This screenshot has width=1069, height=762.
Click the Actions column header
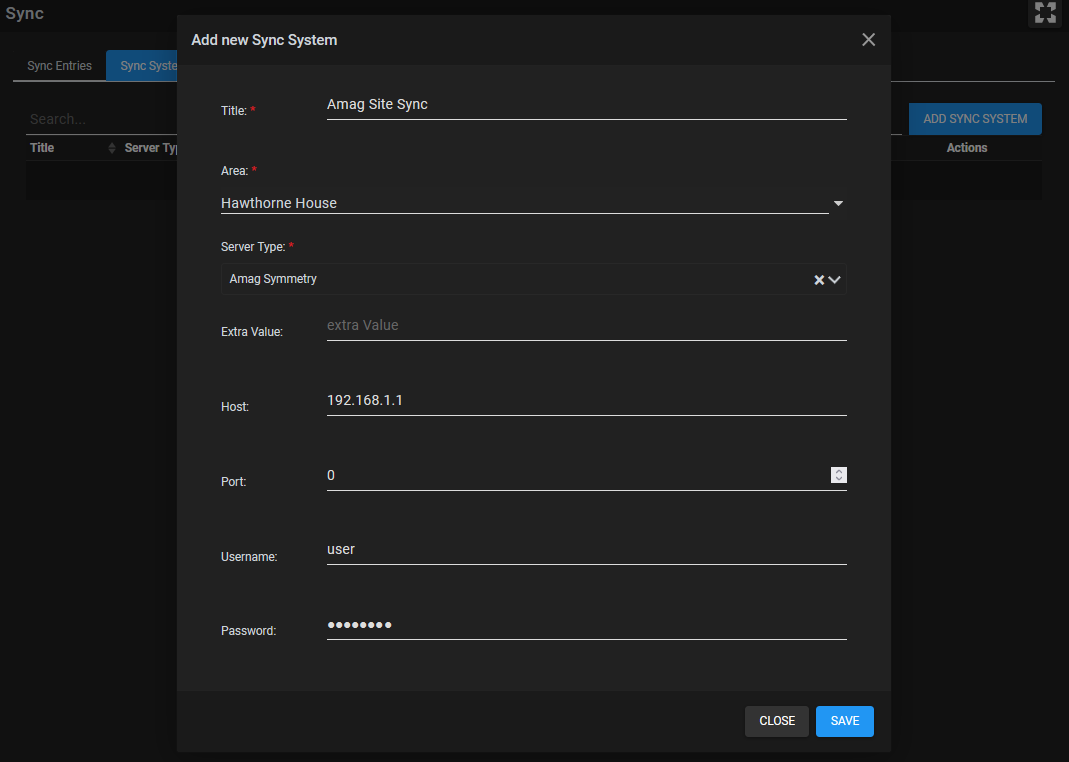point(967,148)
